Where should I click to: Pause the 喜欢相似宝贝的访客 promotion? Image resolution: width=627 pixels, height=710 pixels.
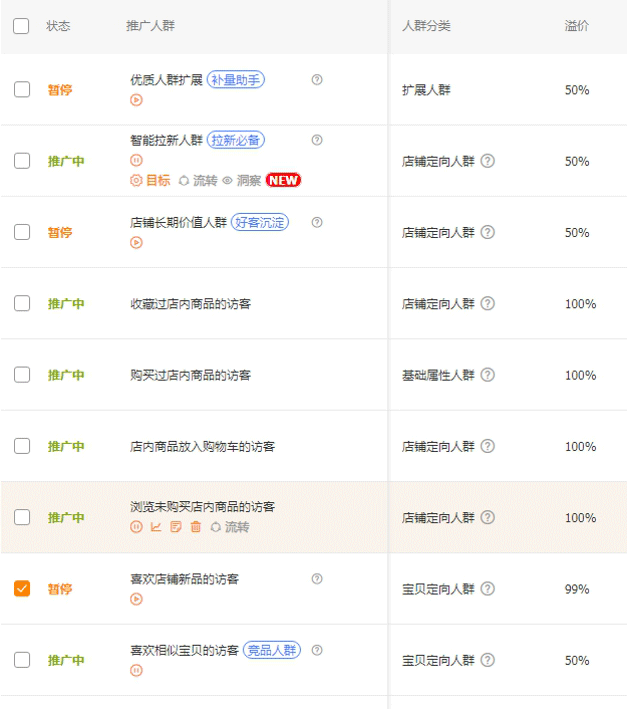click(136, 670)
